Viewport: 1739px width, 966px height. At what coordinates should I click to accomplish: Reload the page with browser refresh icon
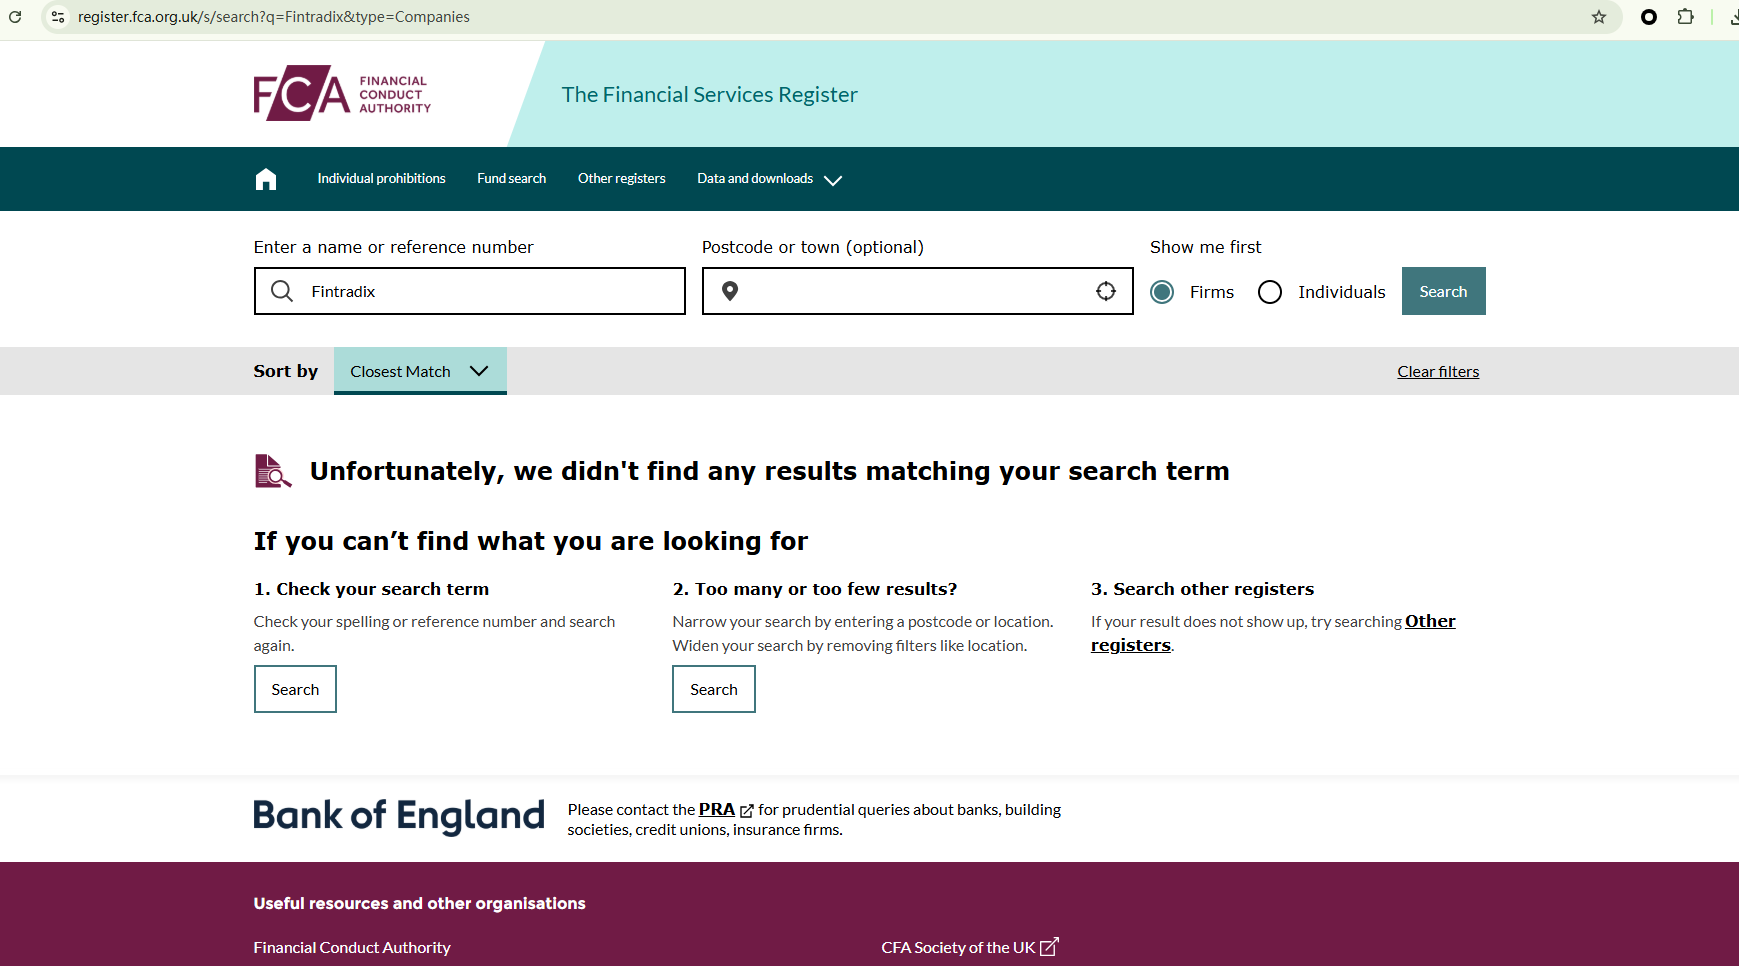(x=15, y=17)
